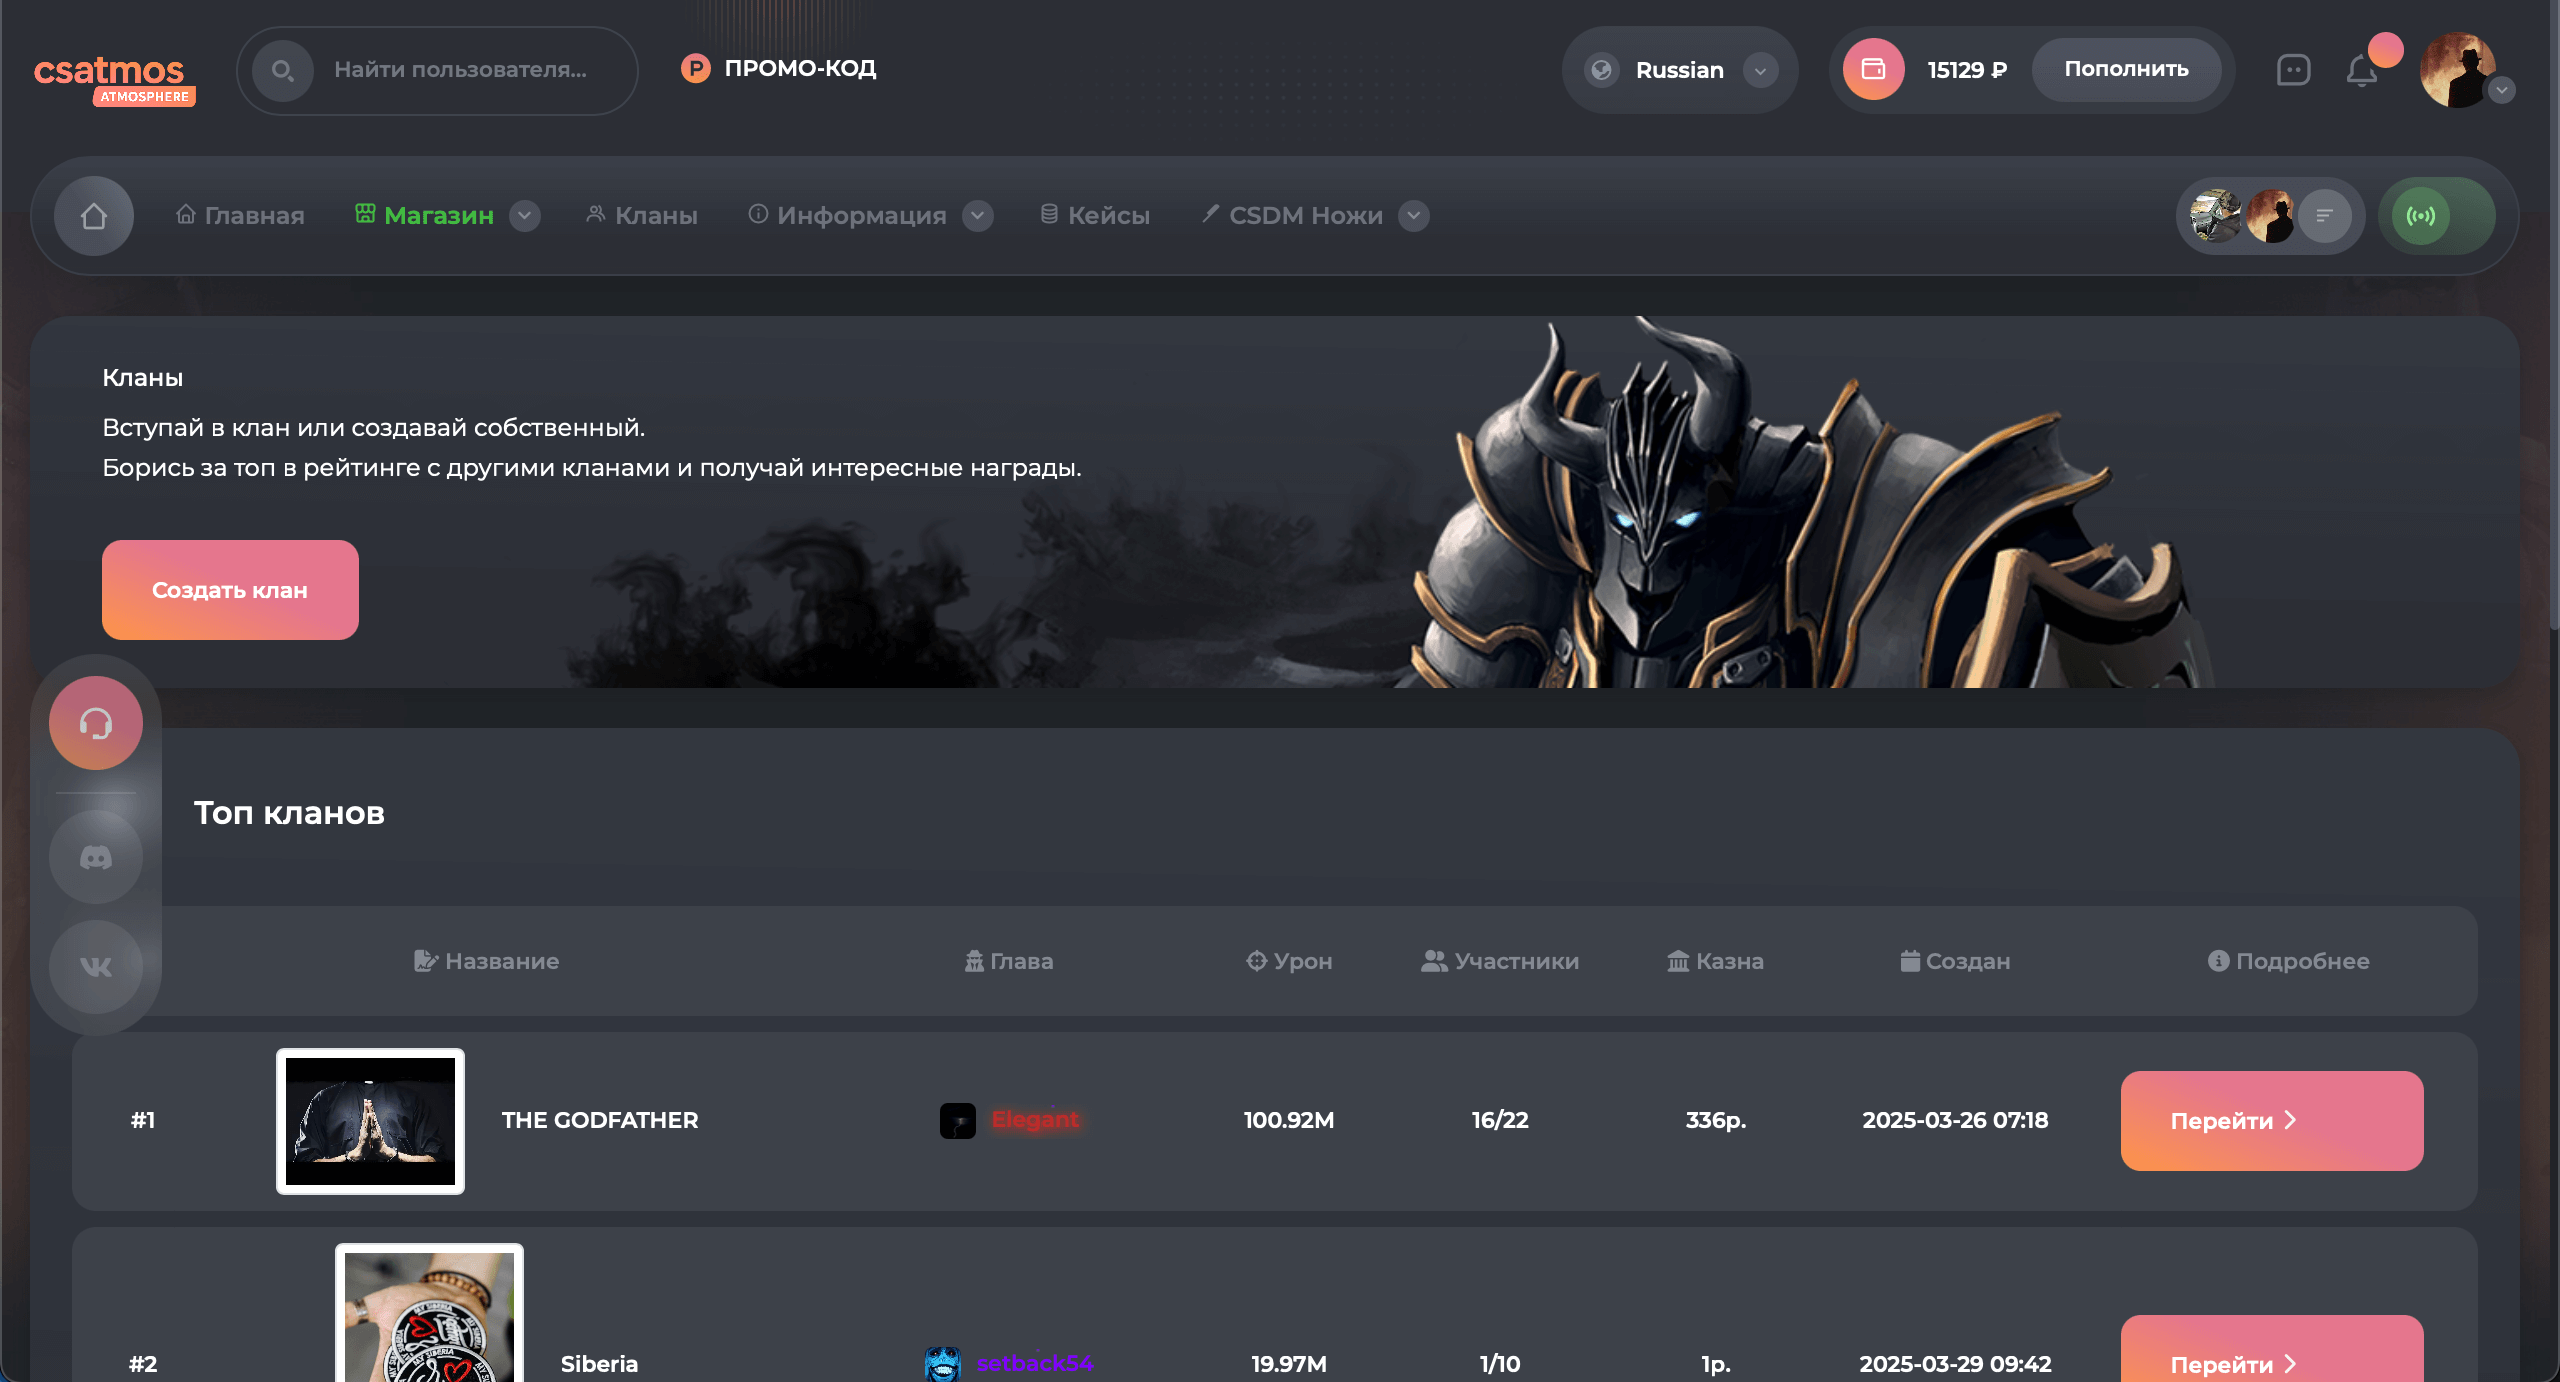Viewport: 2560px width, 1382px height.
Task: Click the 2025-03-26 07:18 creation date
Action: [1955, 1120]
